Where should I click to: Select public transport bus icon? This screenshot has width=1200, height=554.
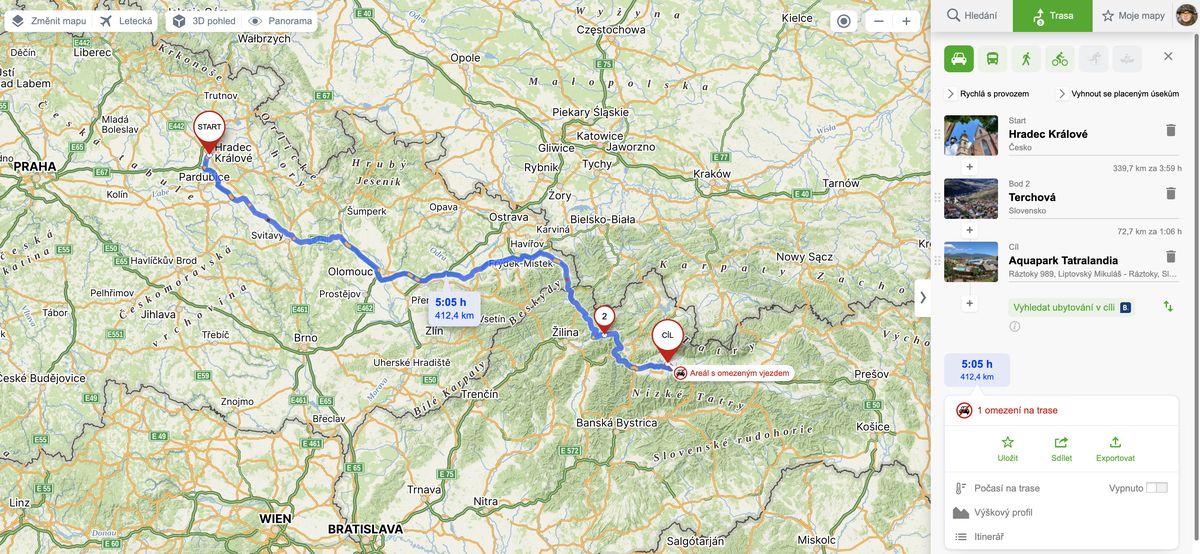[x=993, y=58]
